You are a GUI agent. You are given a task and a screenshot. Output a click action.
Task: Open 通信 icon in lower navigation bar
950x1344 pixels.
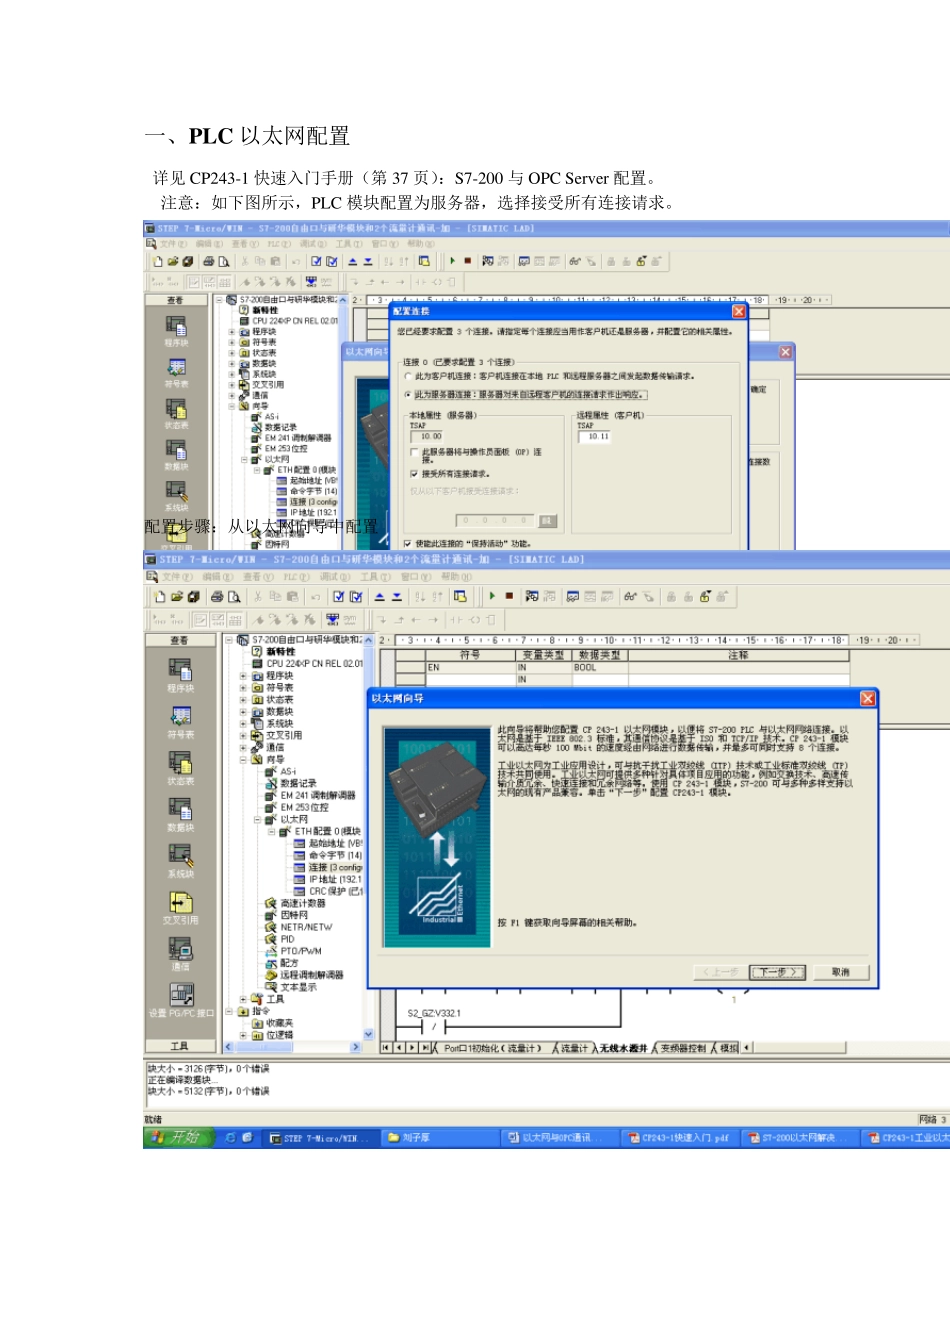pyautogui.click(x=180, y=949)
